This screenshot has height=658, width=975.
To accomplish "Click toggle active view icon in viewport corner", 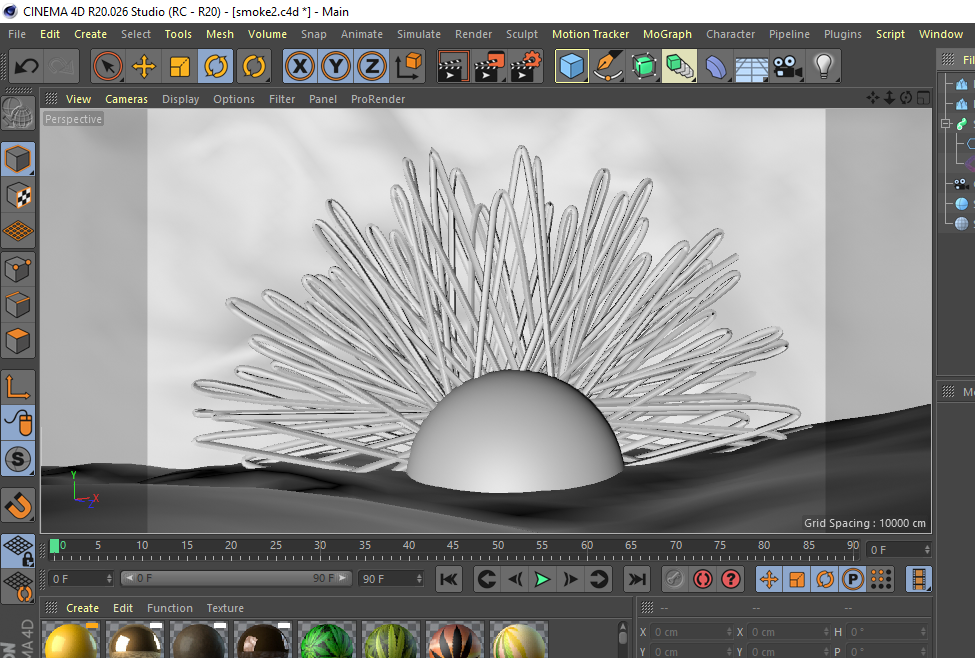I will pyautogui.click(x=923, y=98).
